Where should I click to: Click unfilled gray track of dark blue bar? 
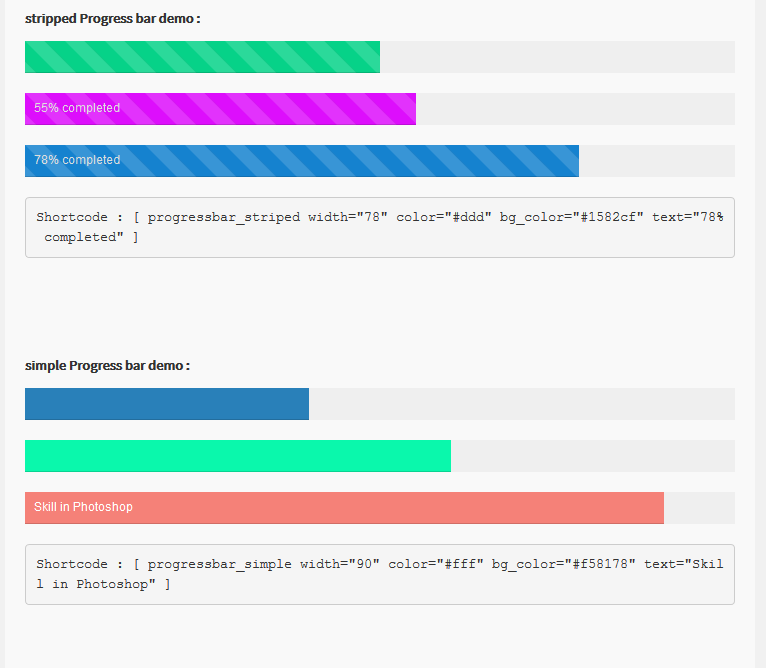(522, 404)
